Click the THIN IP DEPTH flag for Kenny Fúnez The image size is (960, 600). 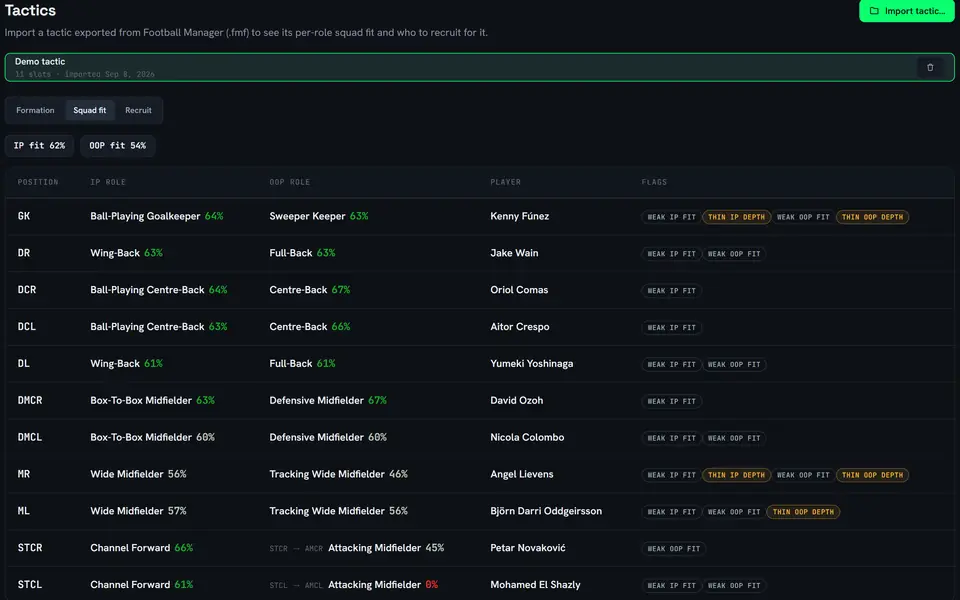point(737,217)
